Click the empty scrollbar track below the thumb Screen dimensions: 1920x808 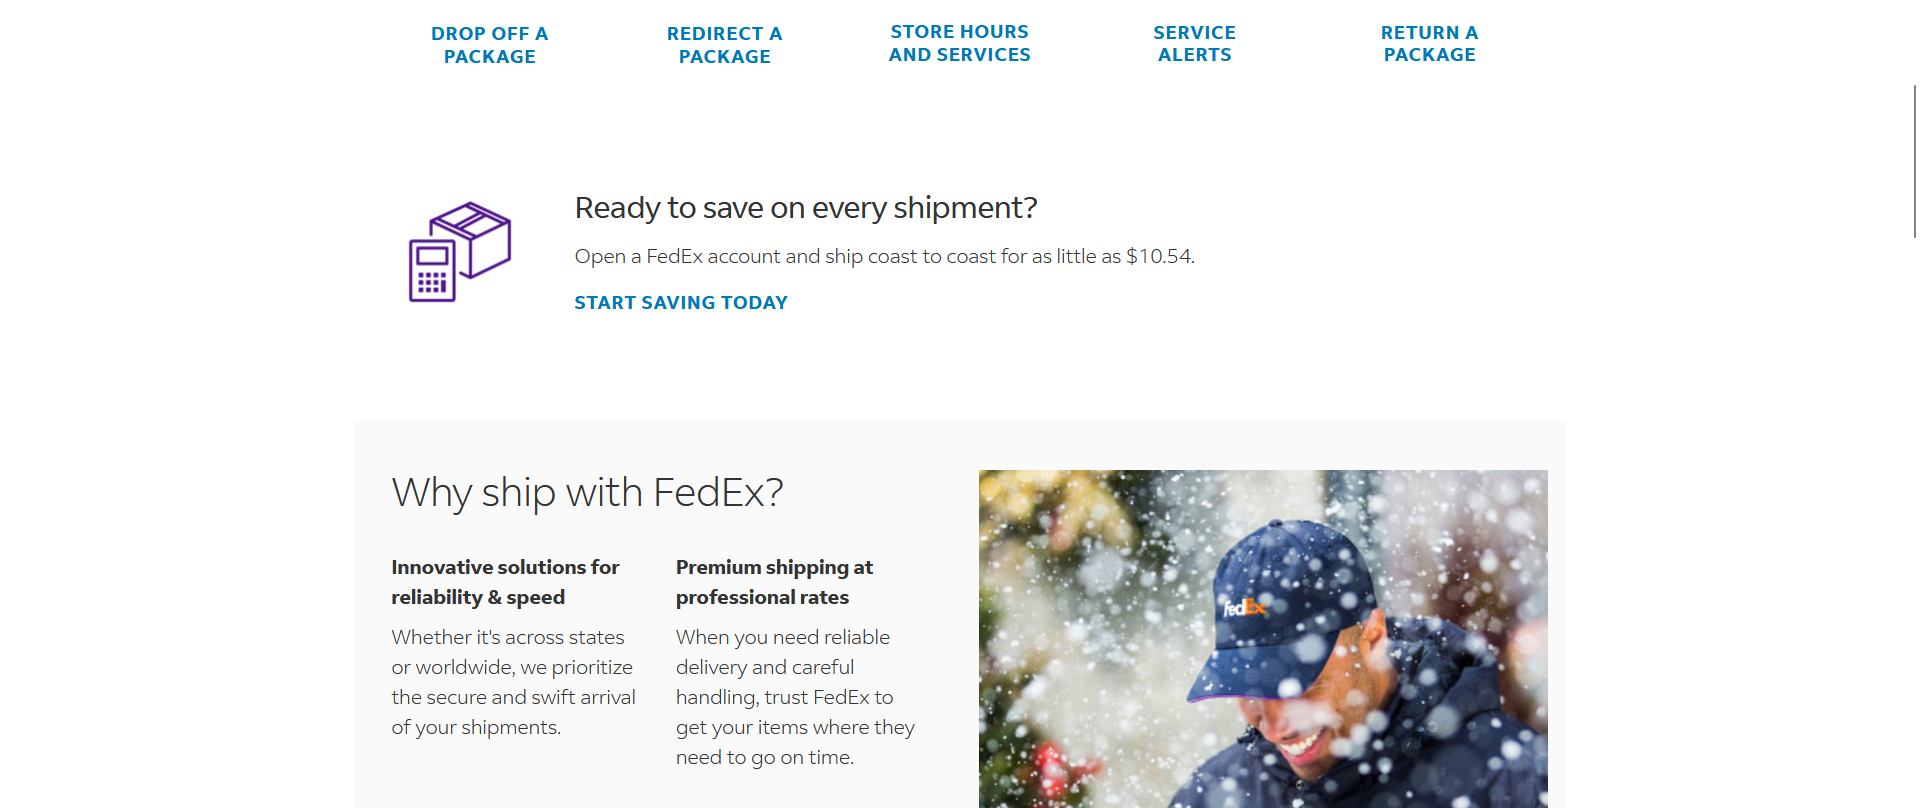[1914, 520]
